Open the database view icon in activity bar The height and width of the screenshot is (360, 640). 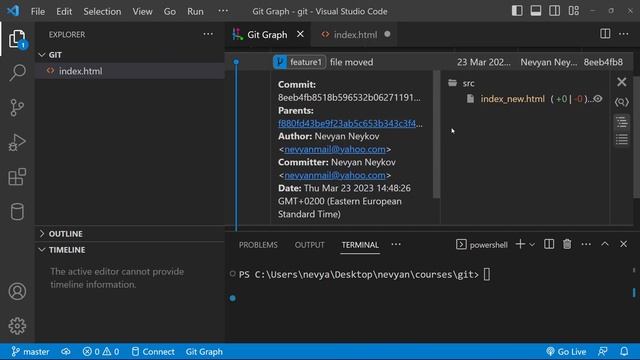click(x=17, y=212)
